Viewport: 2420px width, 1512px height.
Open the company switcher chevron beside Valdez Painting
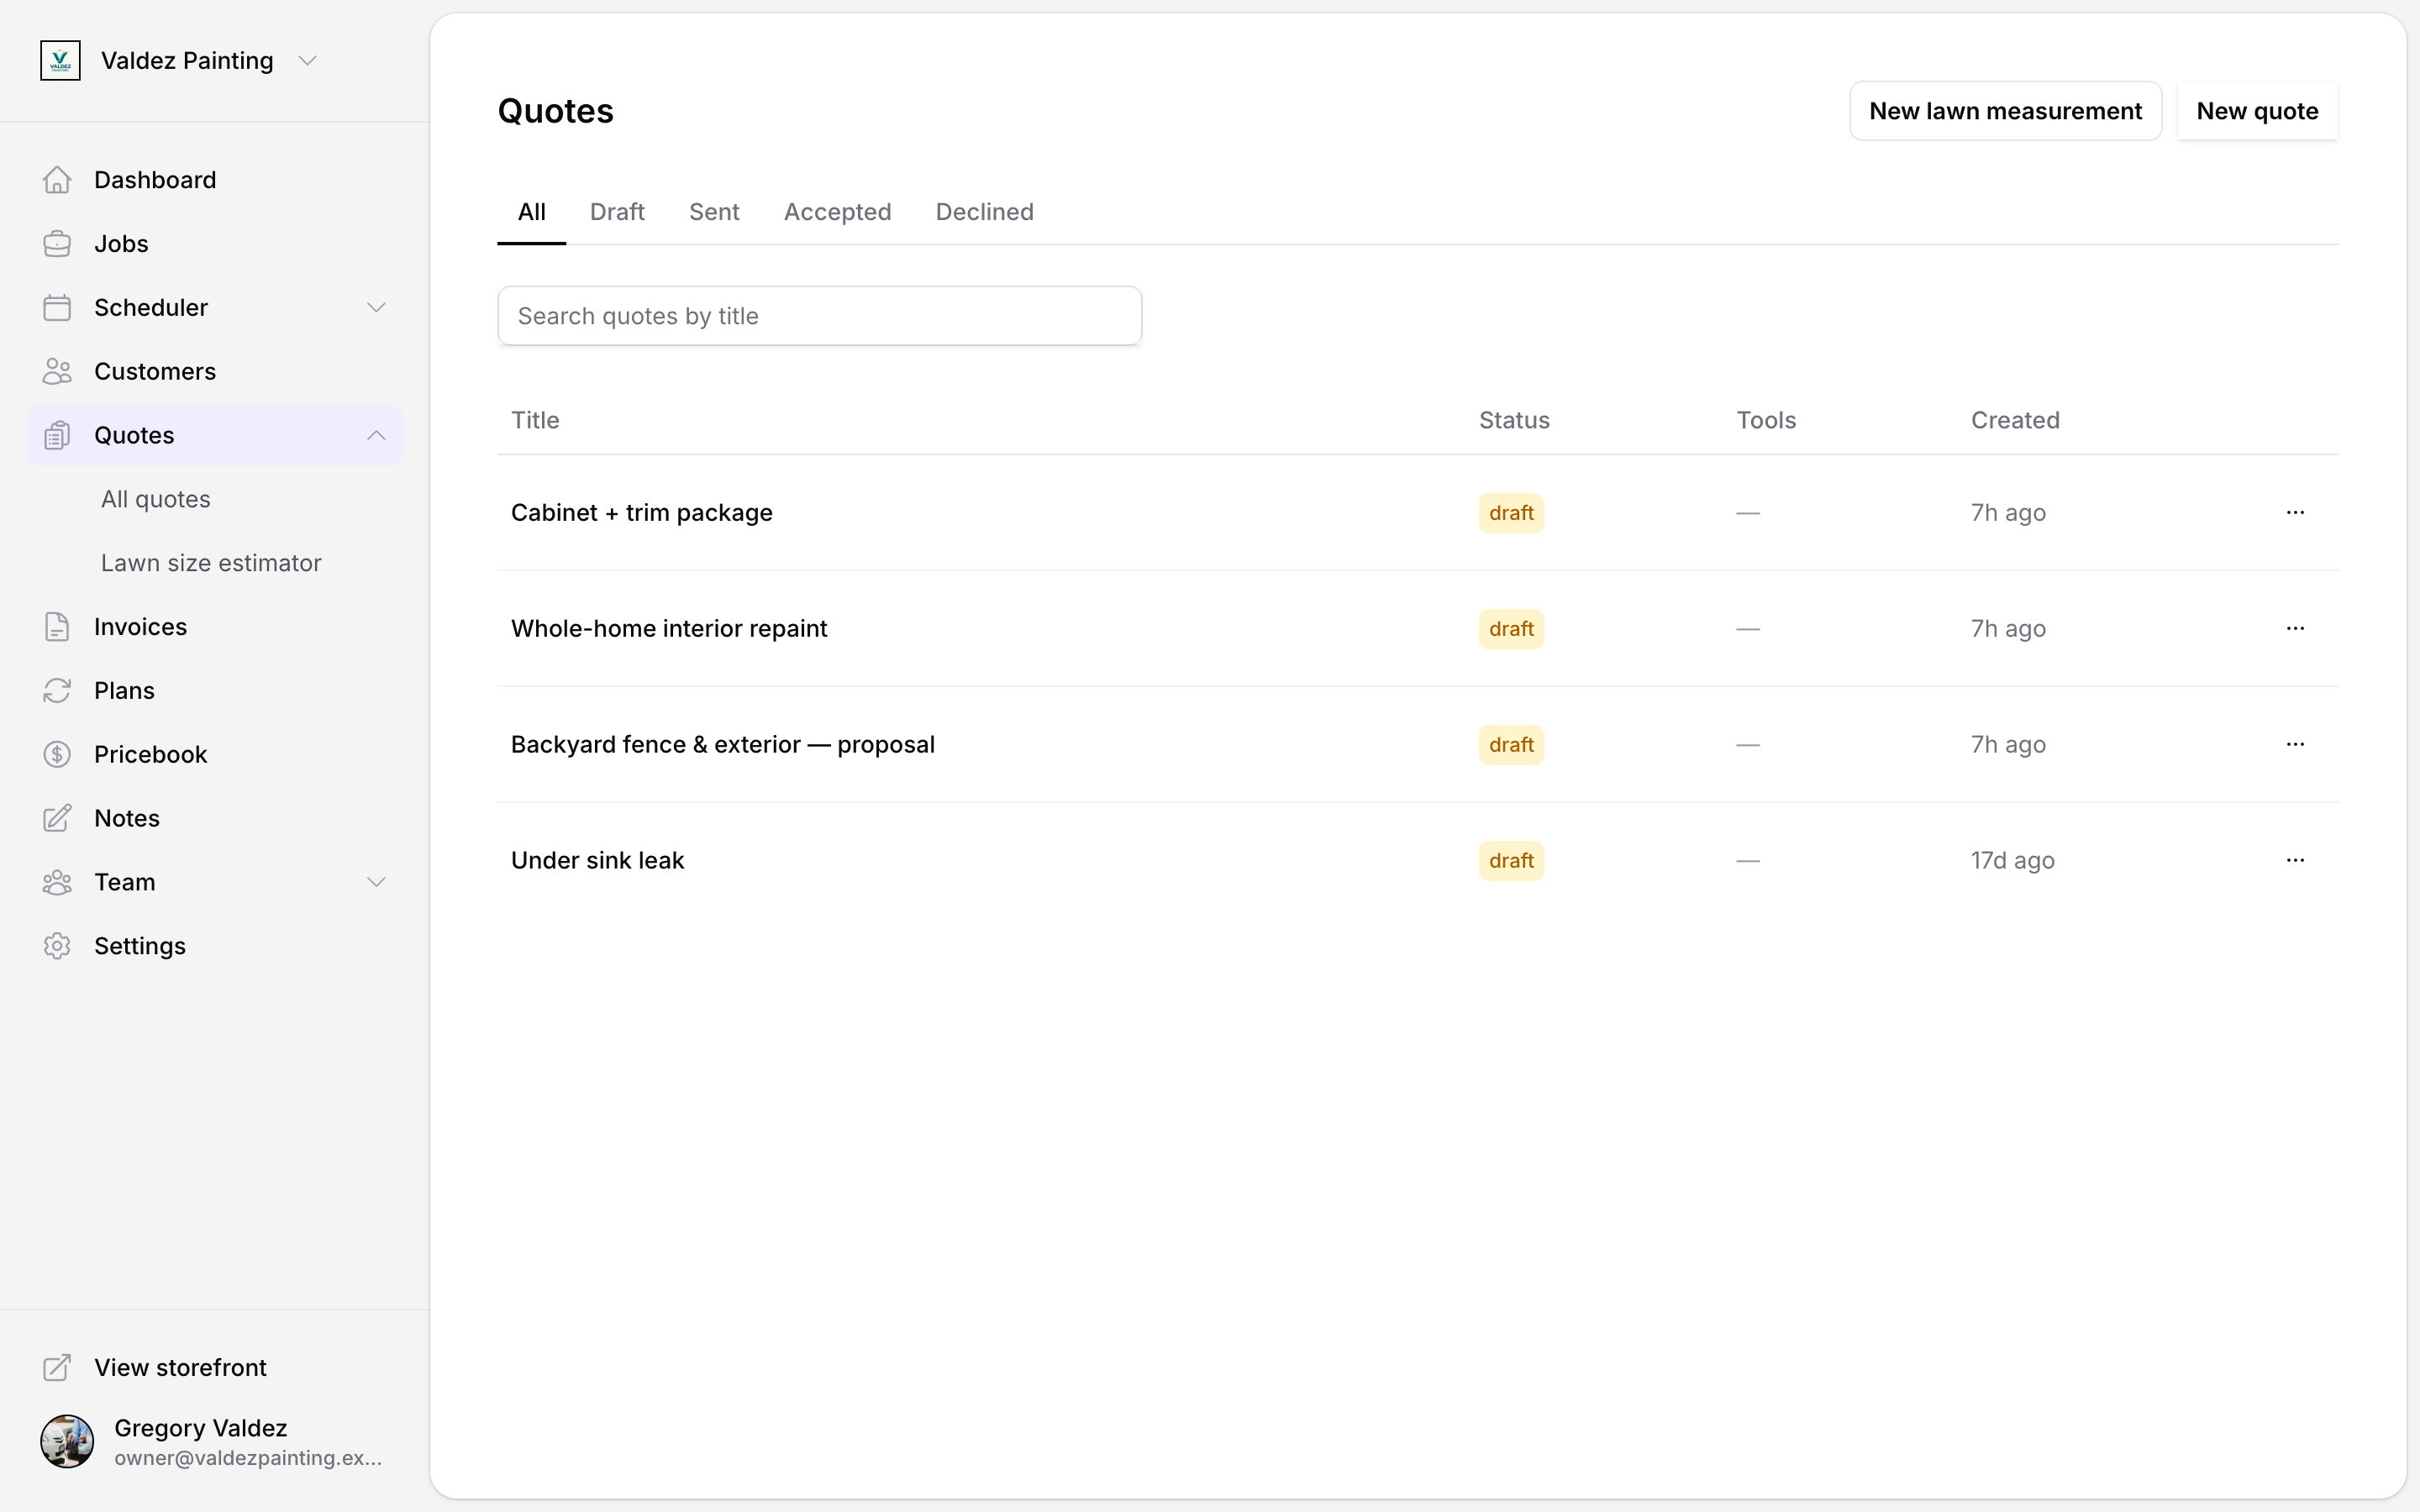(308, 61)
